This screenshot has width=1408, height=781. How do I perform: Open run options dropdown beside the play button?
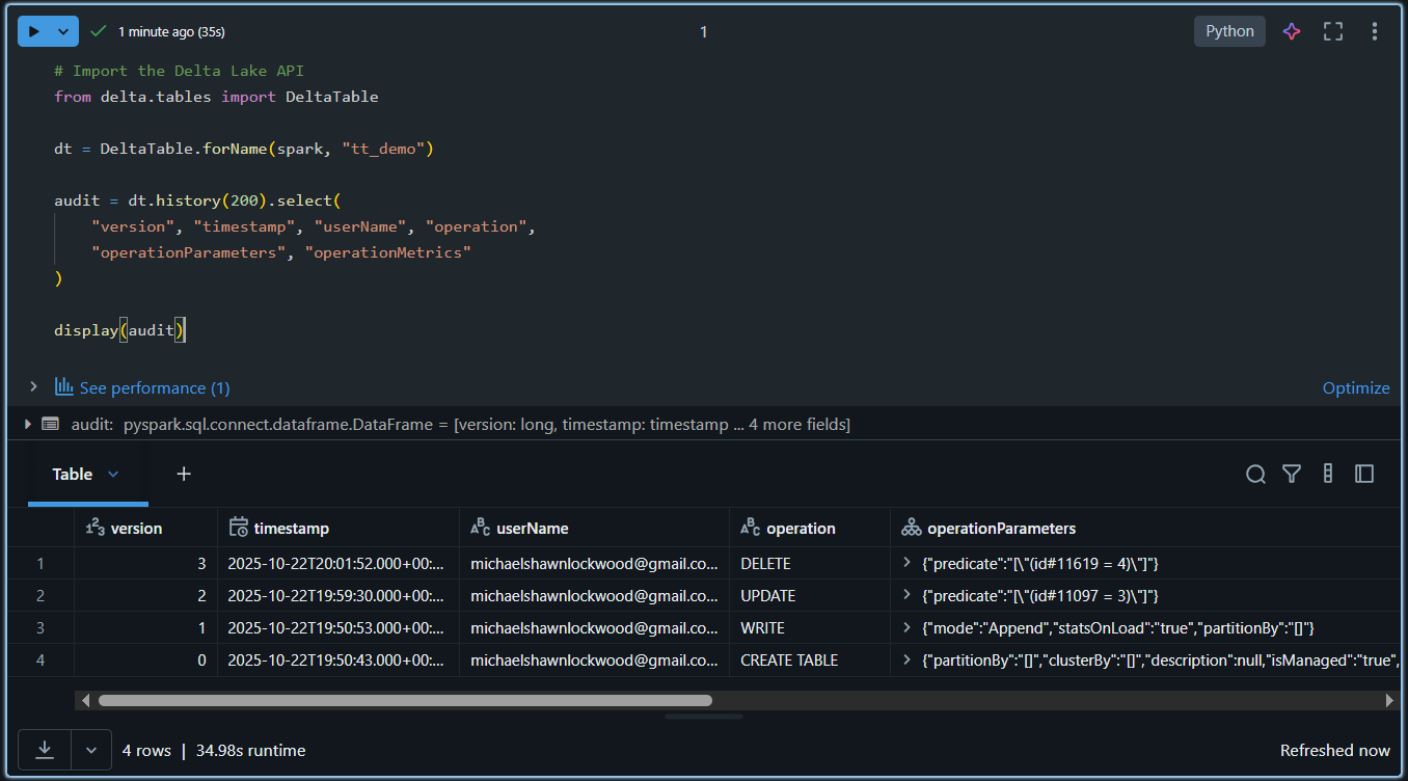[64, 31]
